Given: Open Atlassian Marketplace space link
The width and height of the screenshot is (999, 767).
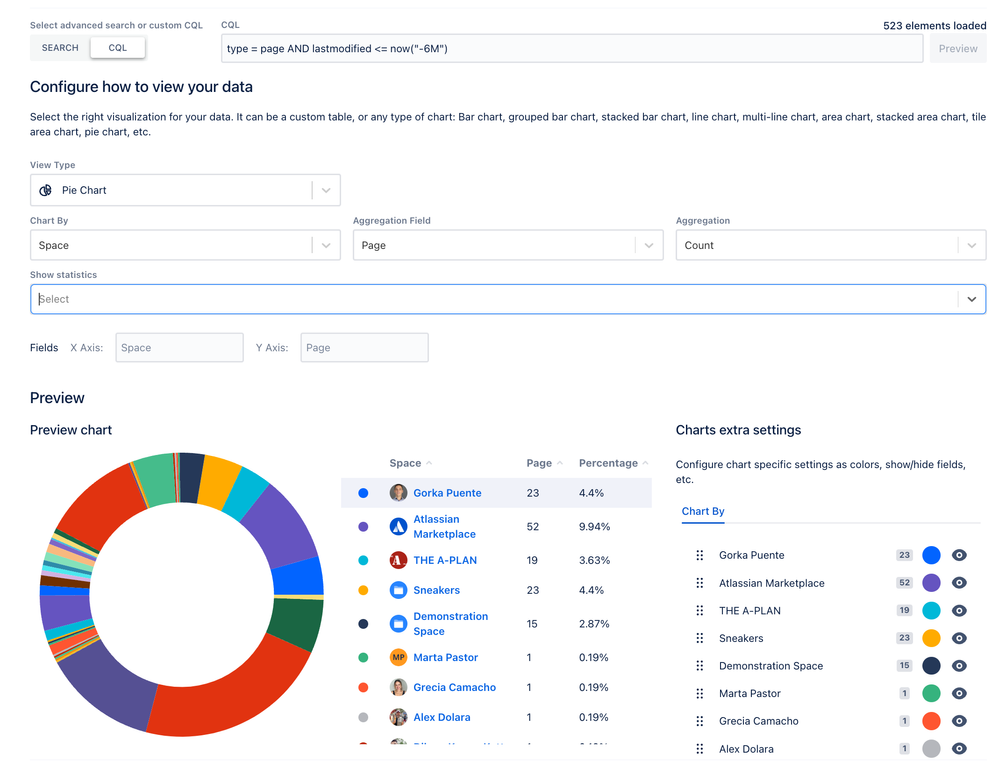Looking at the screenshot, I should (445, 527).
